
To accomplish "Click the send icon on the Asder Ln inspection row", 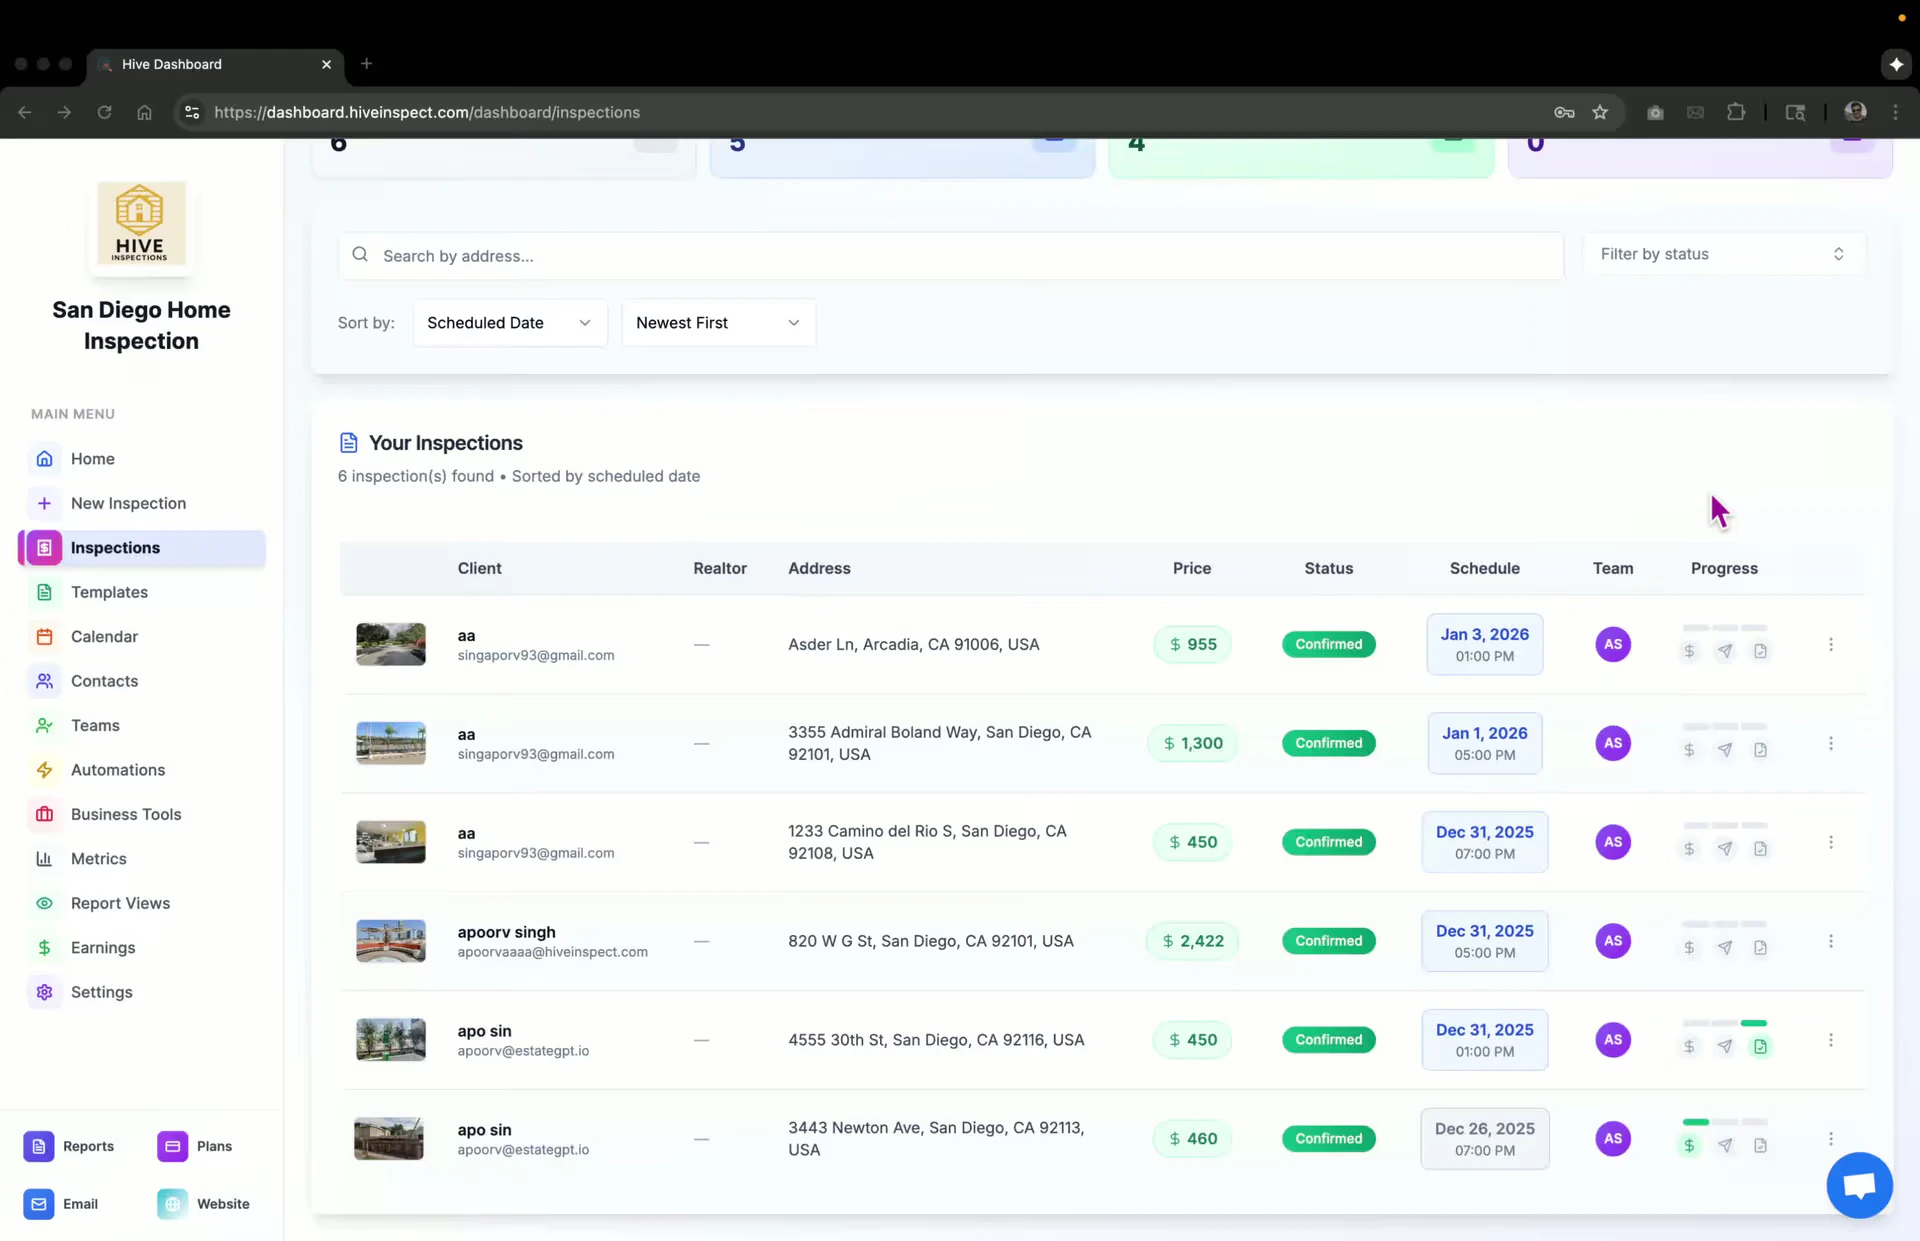I will coord(1725,650).
